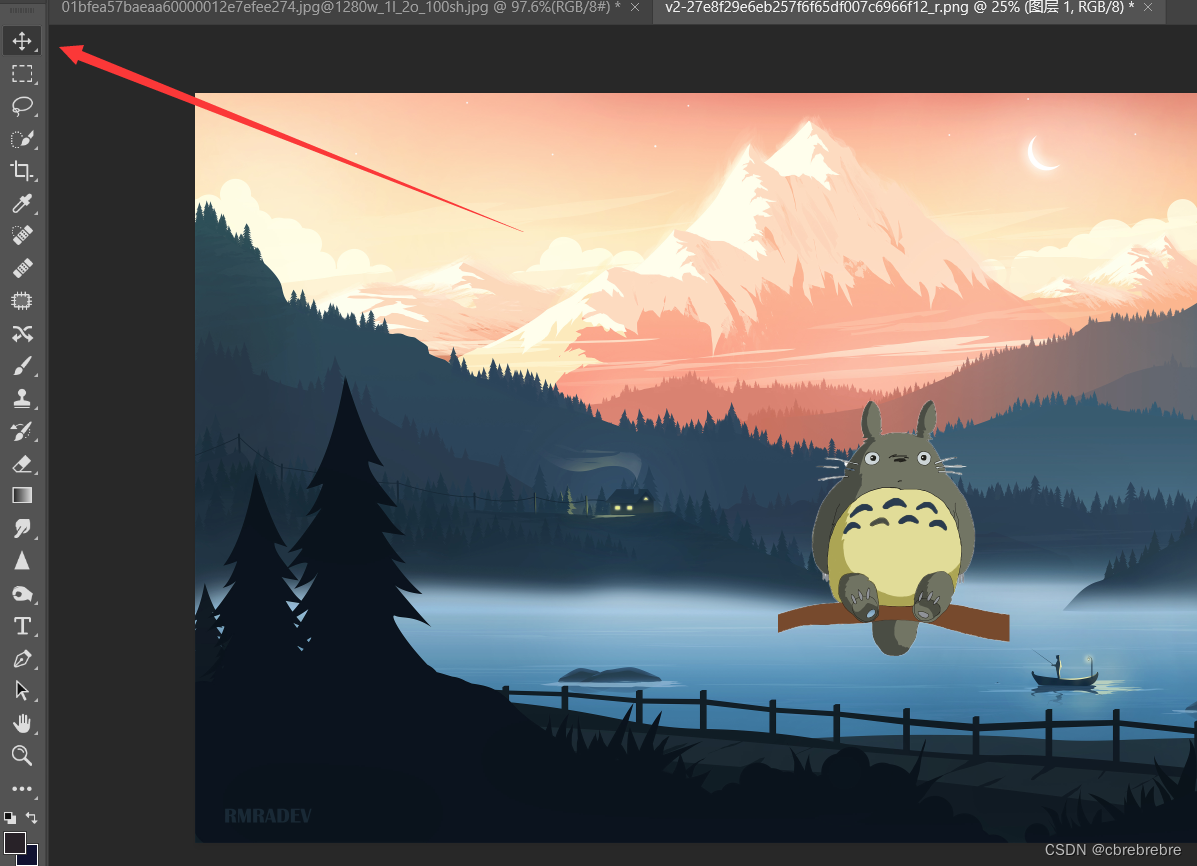Select the Smudge tool
Image resolution: width=1197 pixels, height=866 pixels.
pyautogui.click(x=22, y=528)
